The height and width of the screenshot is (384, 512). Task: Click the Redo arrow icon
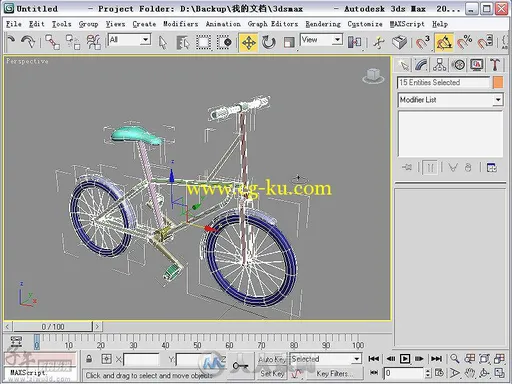(x=28, y=42)
